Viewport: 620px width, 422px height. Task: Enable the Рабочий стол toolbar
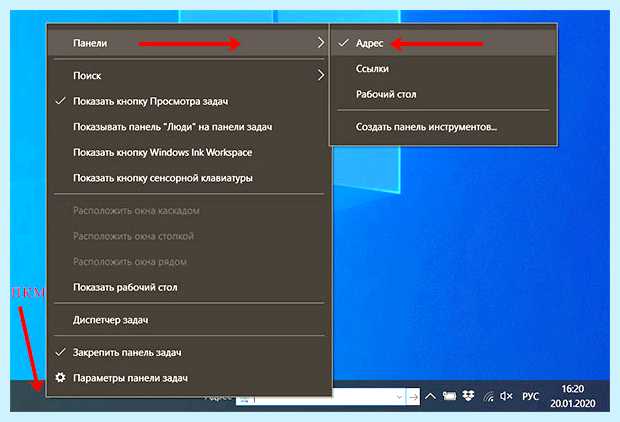coord(443,95)
